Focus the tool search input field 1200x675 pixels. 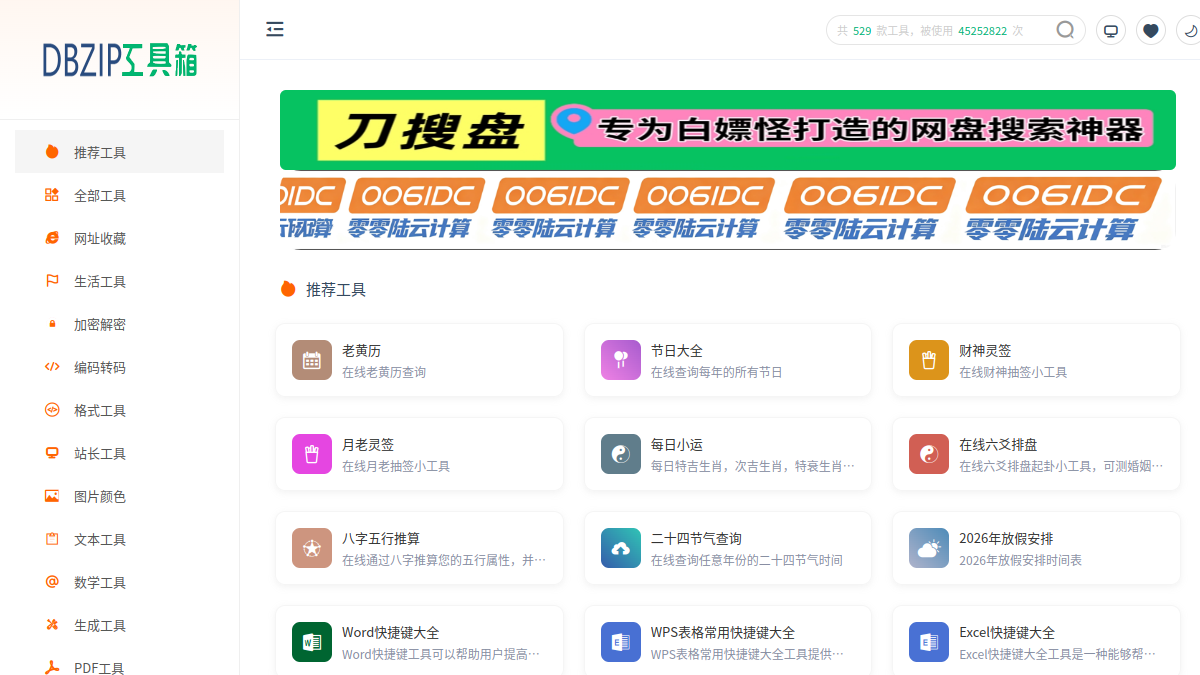(x=940, y=30)
